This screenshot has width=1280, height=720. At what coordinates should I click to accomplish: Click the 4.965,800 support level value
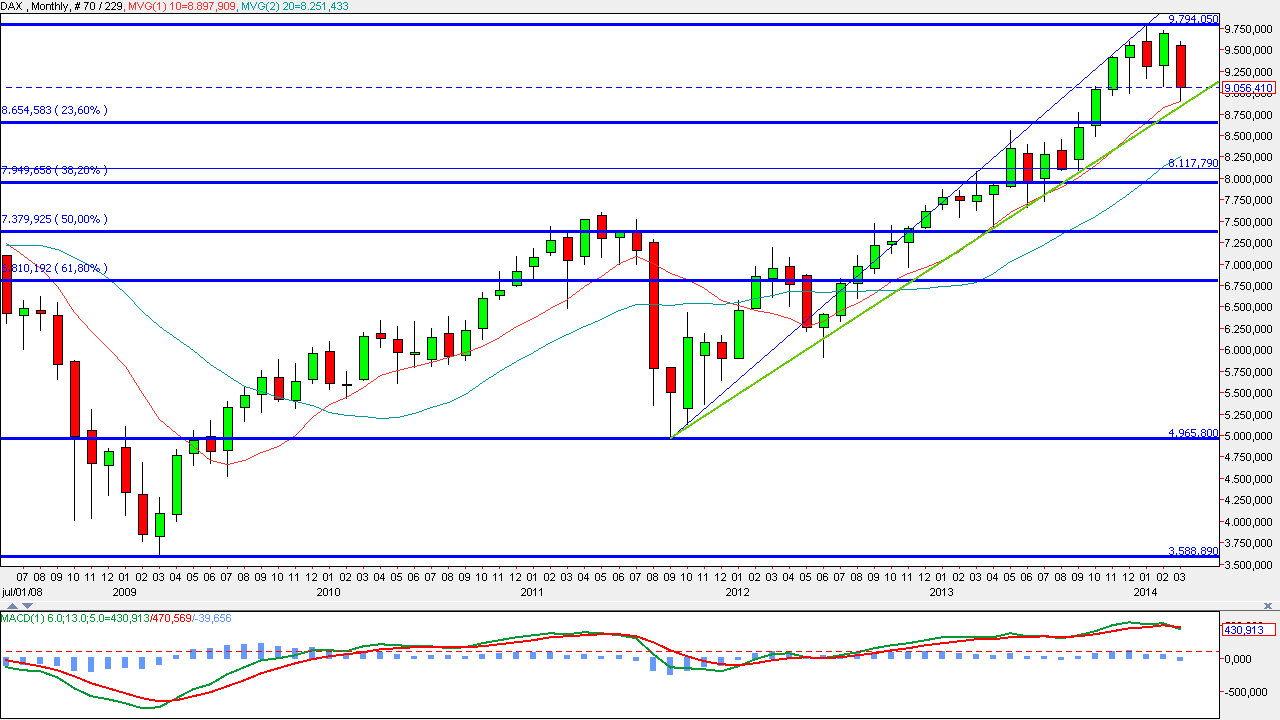tap(1194, 433)
